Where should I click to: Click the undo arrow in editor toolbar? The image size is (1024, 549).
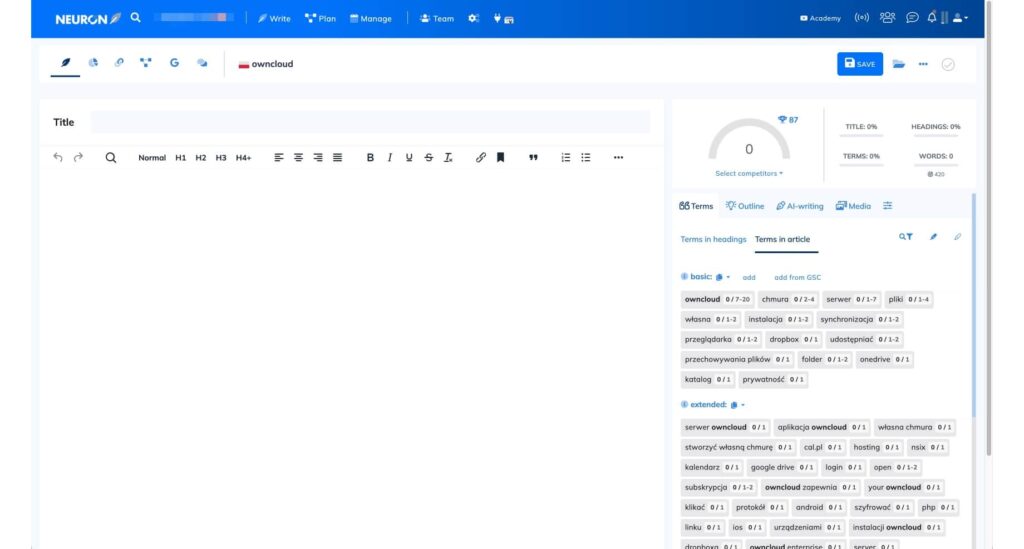pos(58,157)
